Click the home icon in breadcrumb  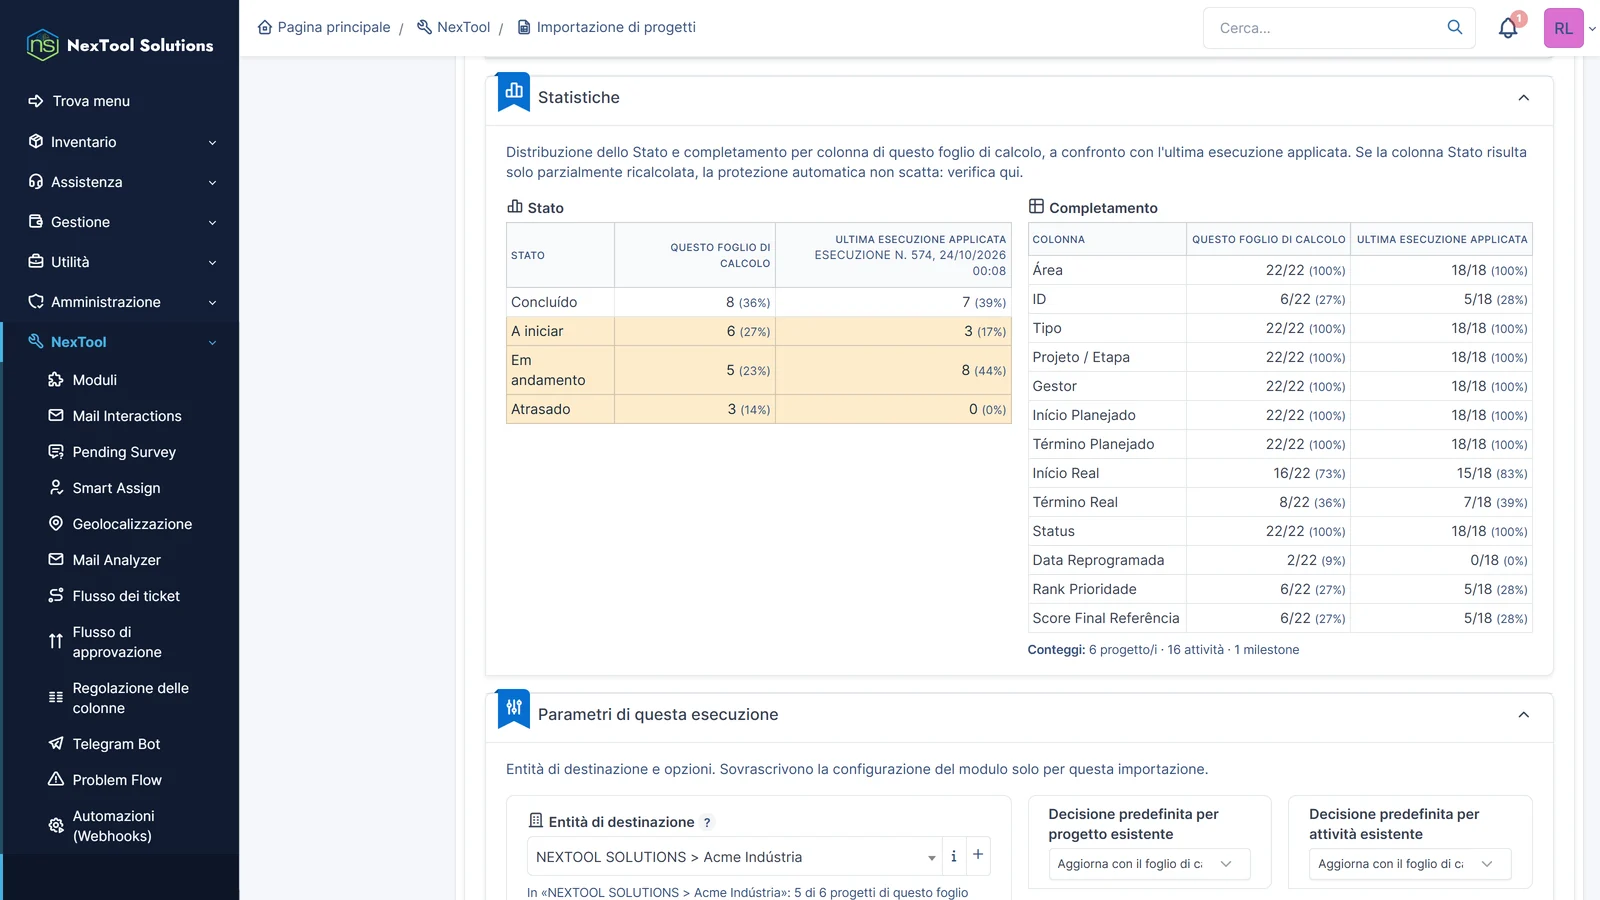(x=265, y=27)
